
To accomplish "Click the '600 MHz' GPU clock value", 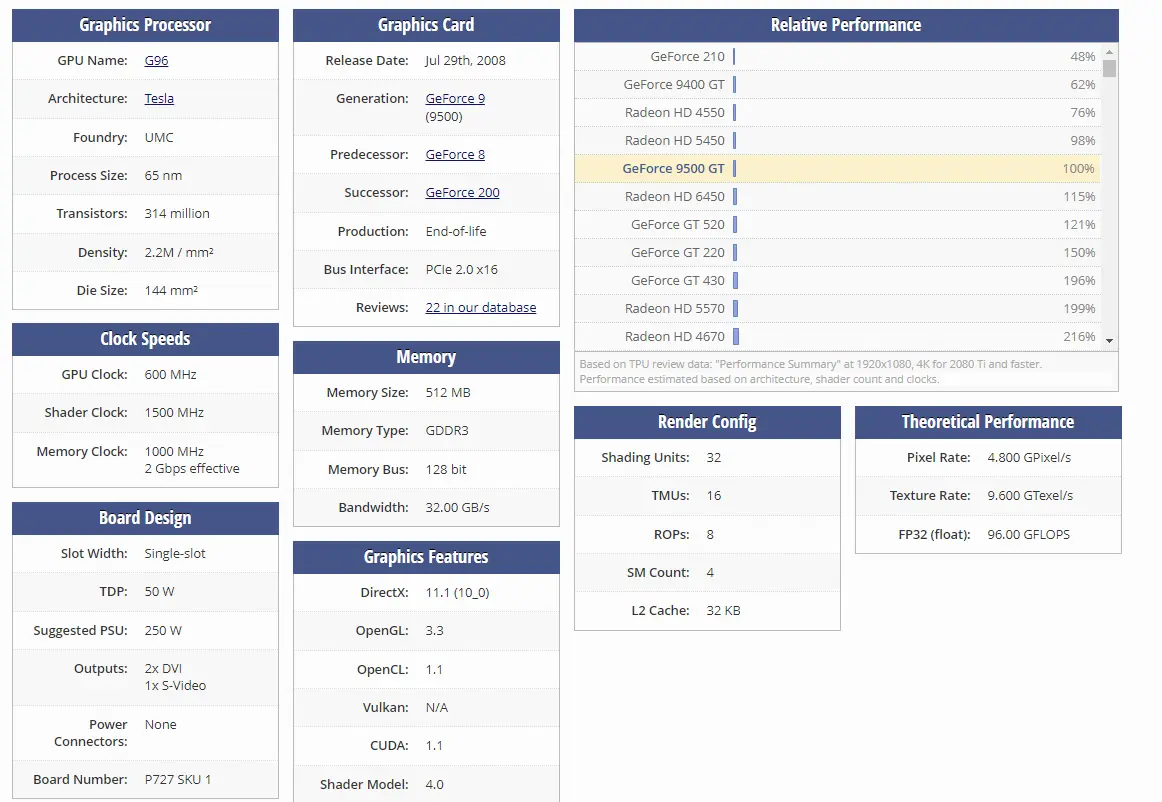I will tap(170, 375).
